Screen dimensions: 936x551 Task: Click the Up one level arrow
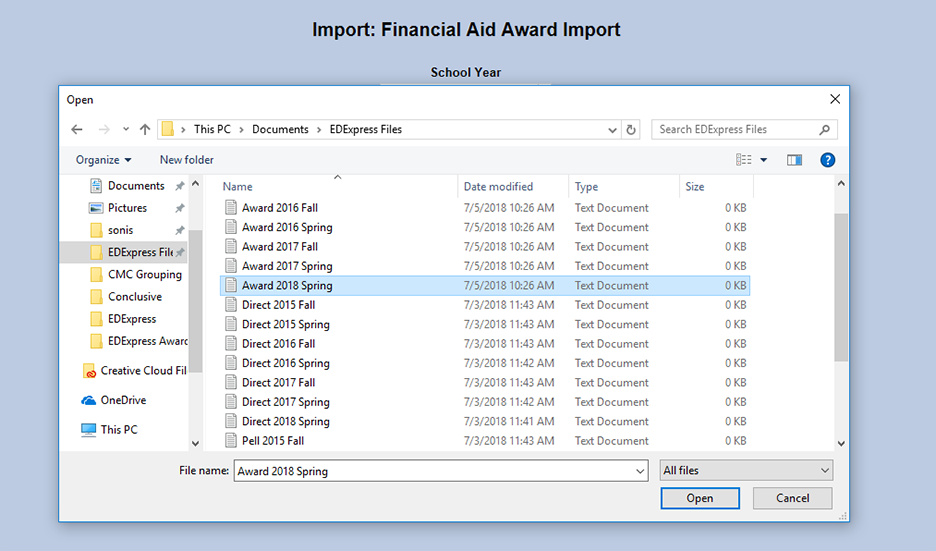tap(145, 129)
